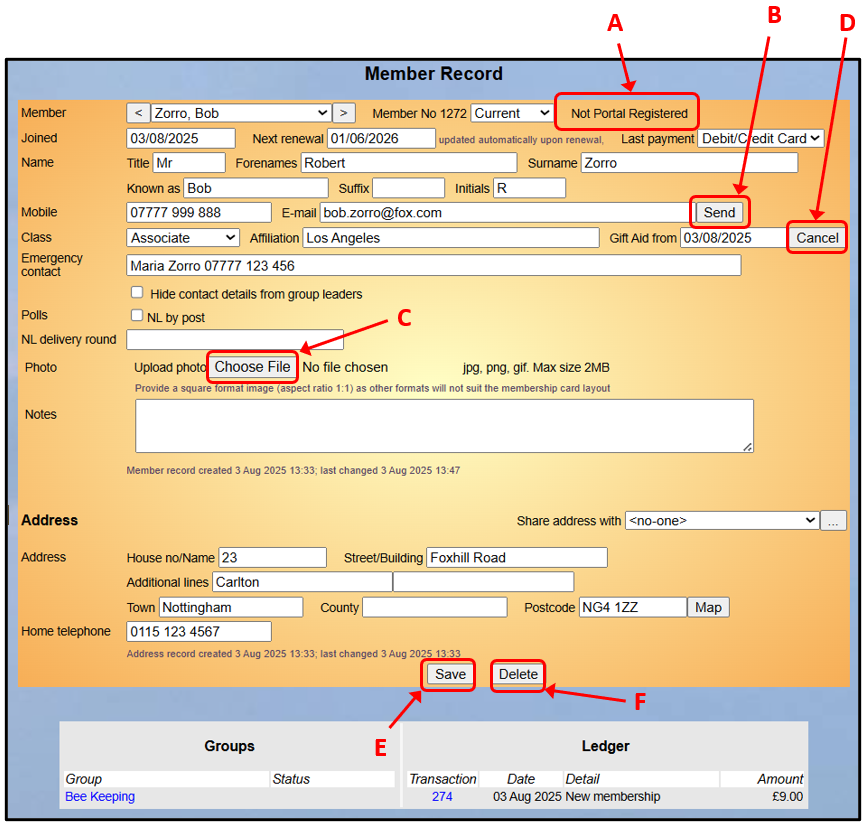
Task: Open the Member name dropdown
Action: point(240,114)
